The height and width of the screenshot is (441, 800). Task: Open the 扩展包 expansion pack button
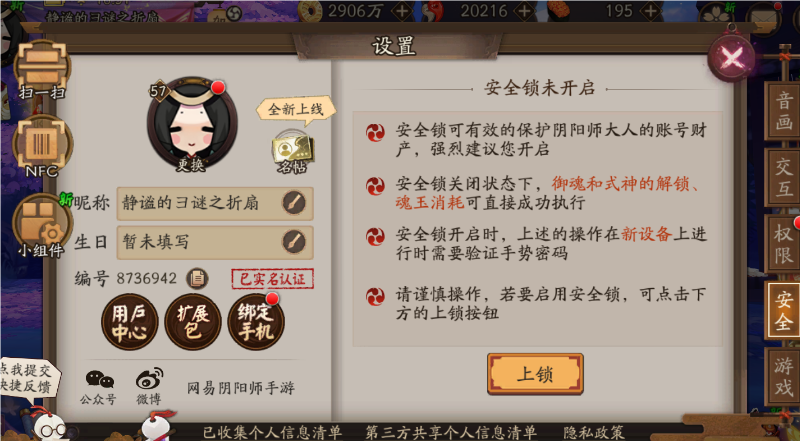(193, 323)
